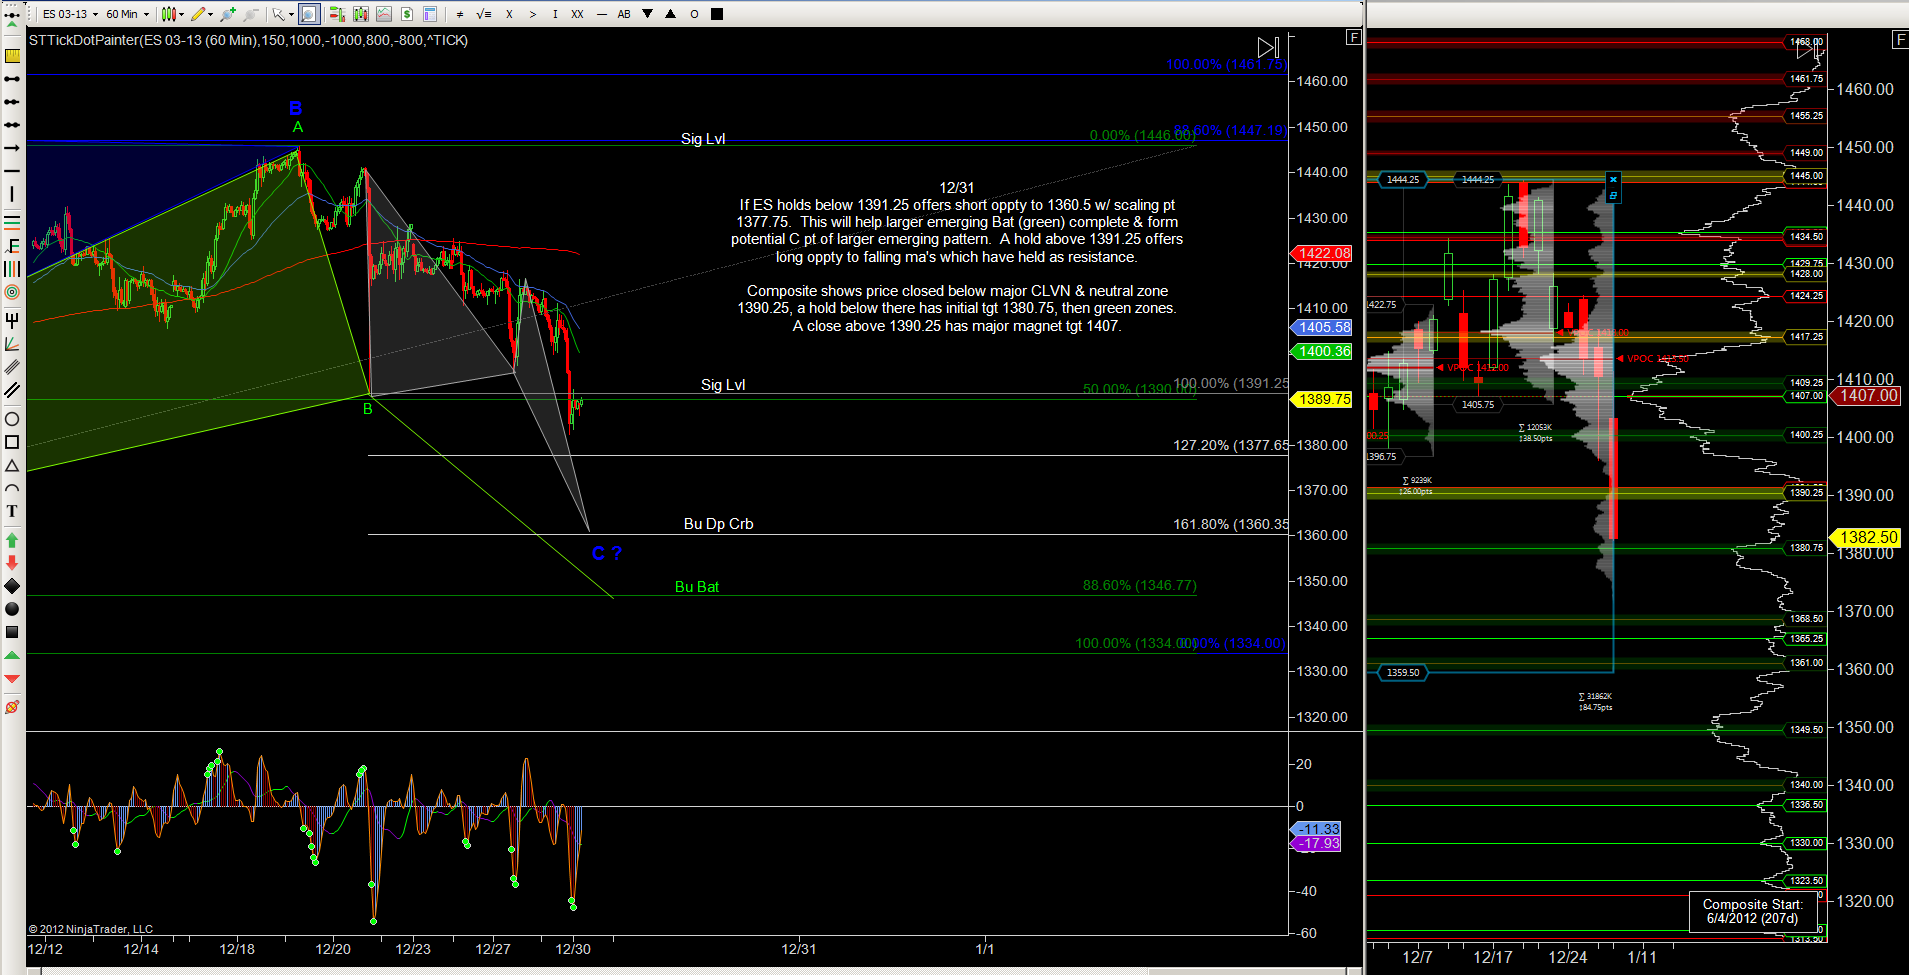Show the Data Box panel
1909x975 pixels.
pyautogui.click(x=430, y=14)
